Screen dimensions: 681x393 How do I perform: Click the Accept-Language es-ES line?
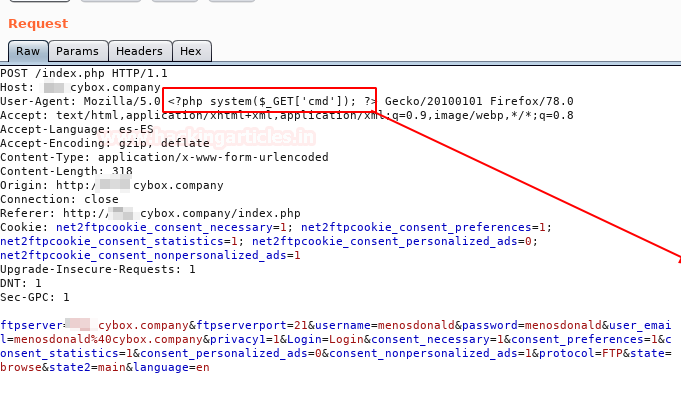[77, 129]
